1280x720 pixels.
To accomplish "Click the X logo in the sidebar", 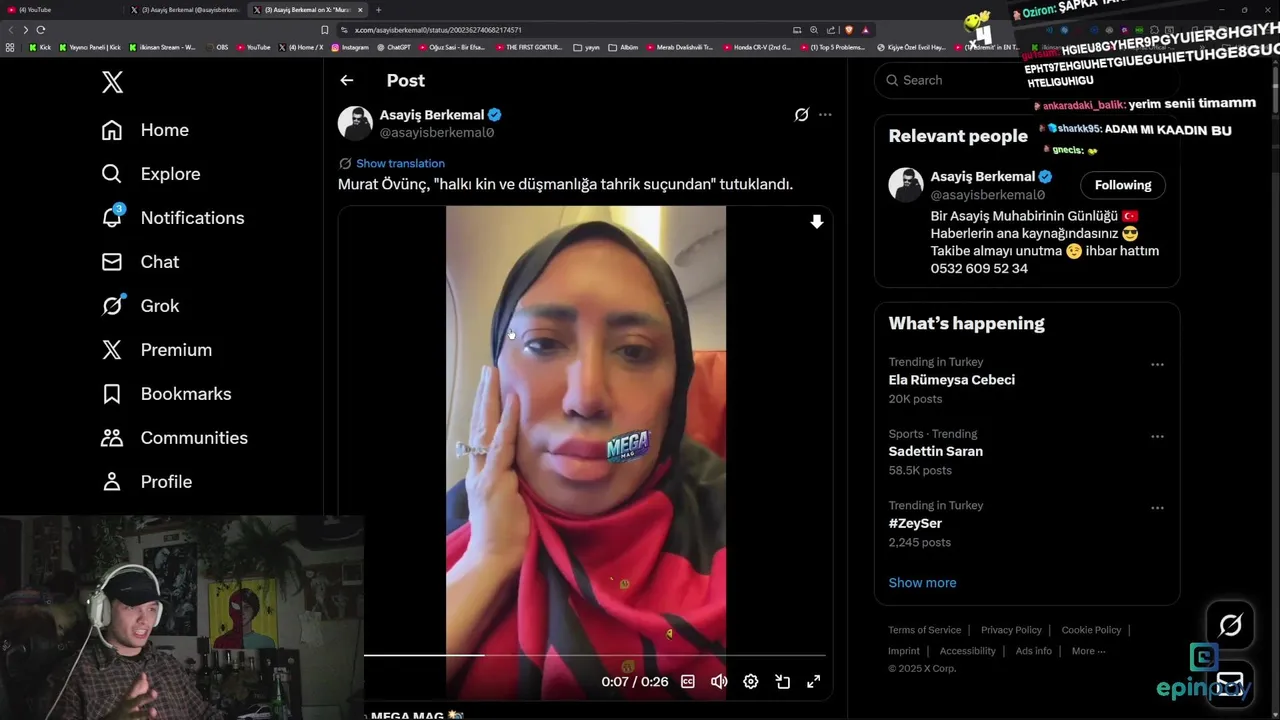I will point(112,82).
